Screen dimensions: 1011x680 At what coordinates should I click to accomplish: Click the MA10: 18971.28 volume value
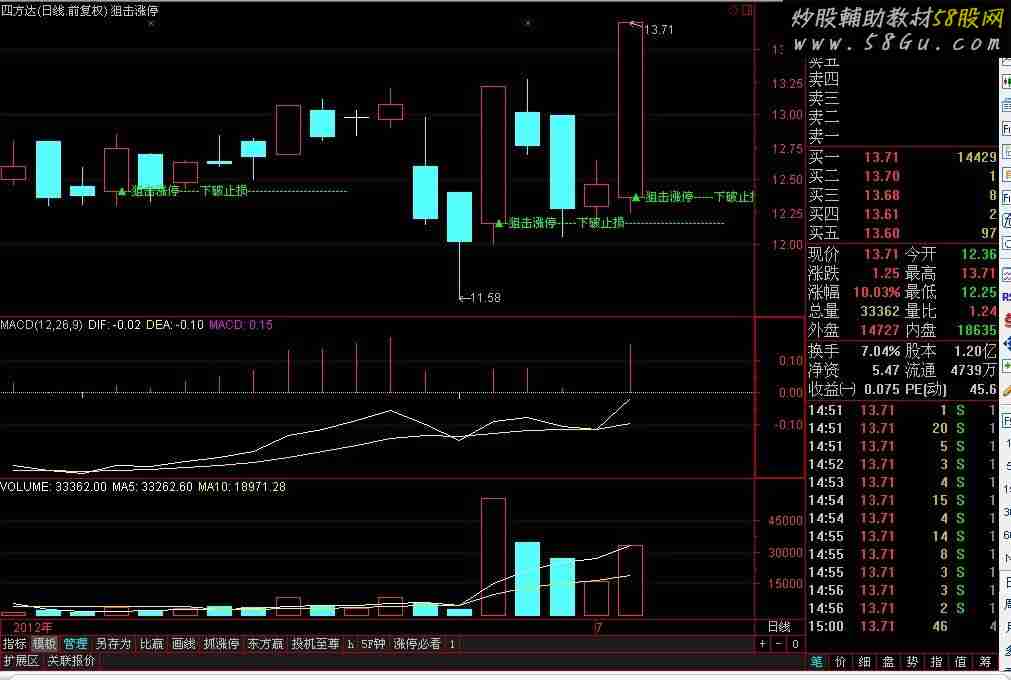242,487
